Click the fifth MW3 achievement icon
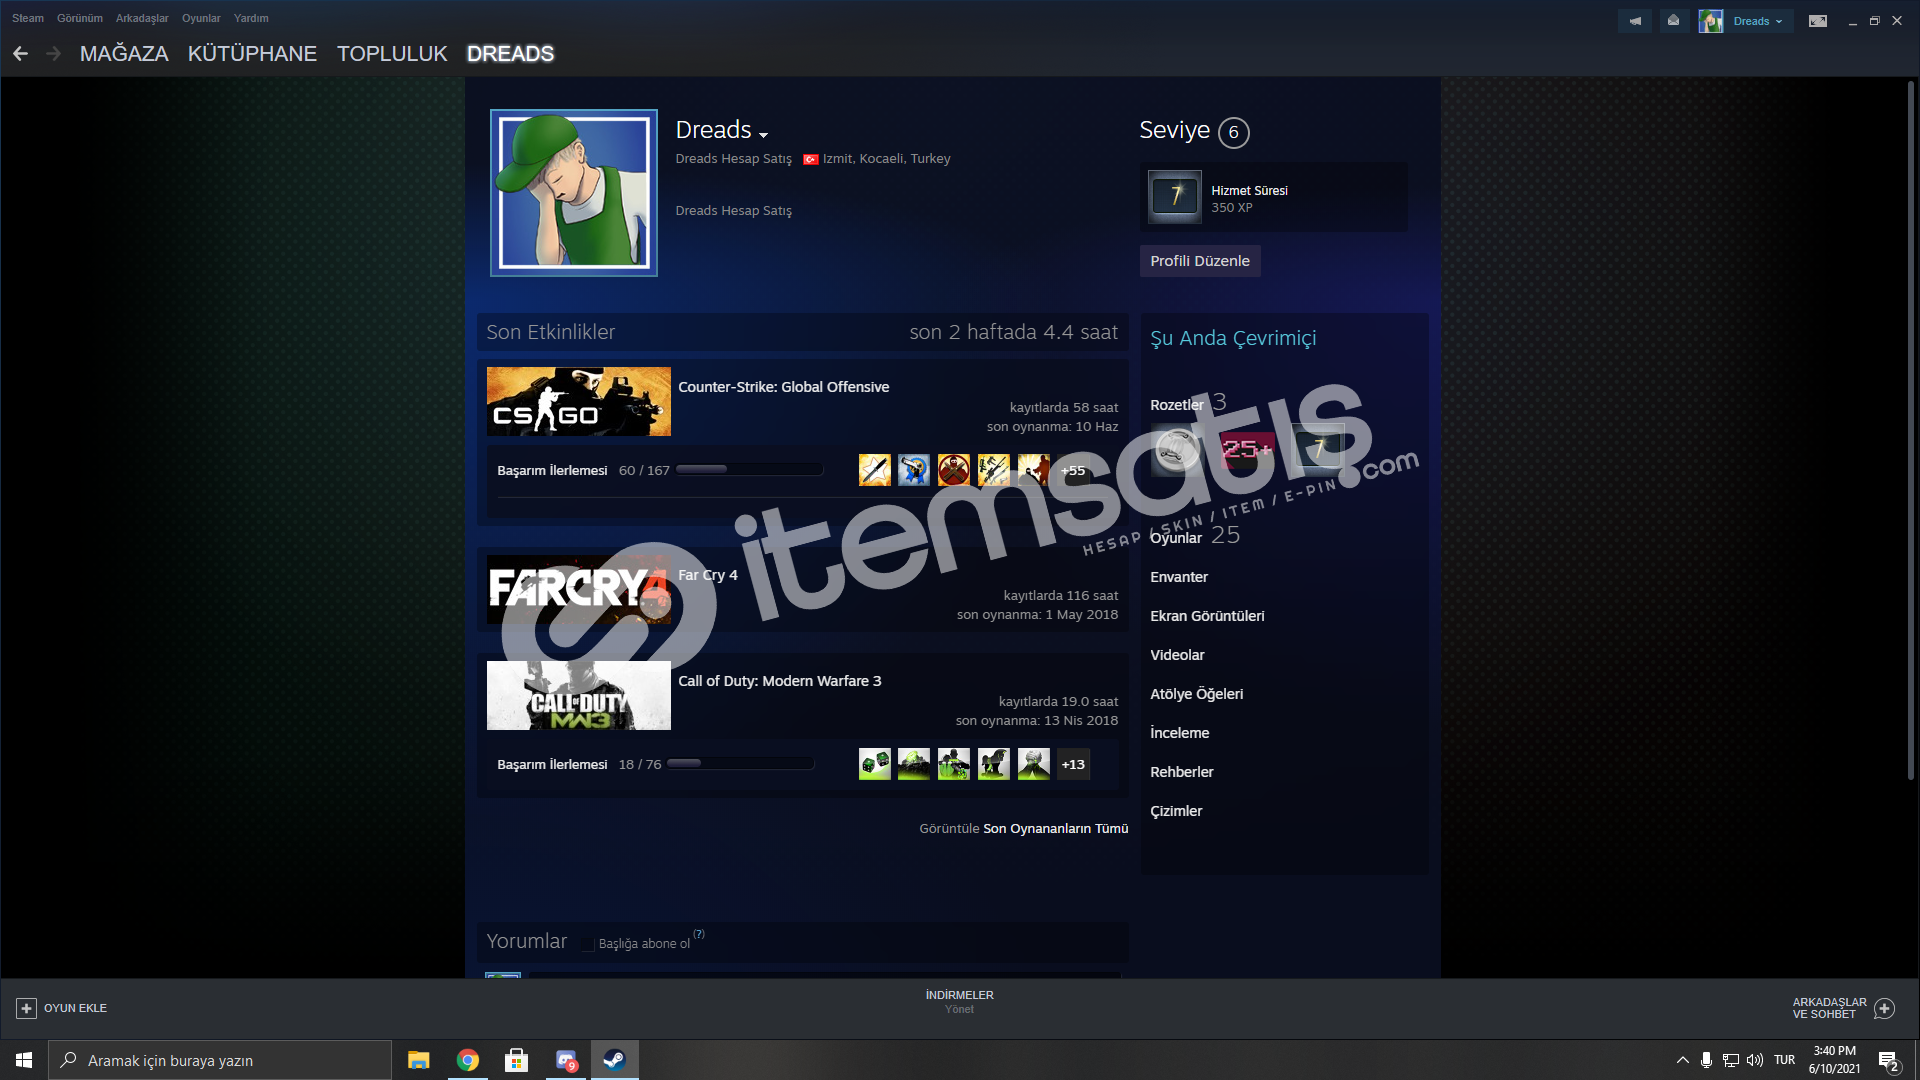The height and width of the screenshot is (1080, 1920). pos(1034,764)
